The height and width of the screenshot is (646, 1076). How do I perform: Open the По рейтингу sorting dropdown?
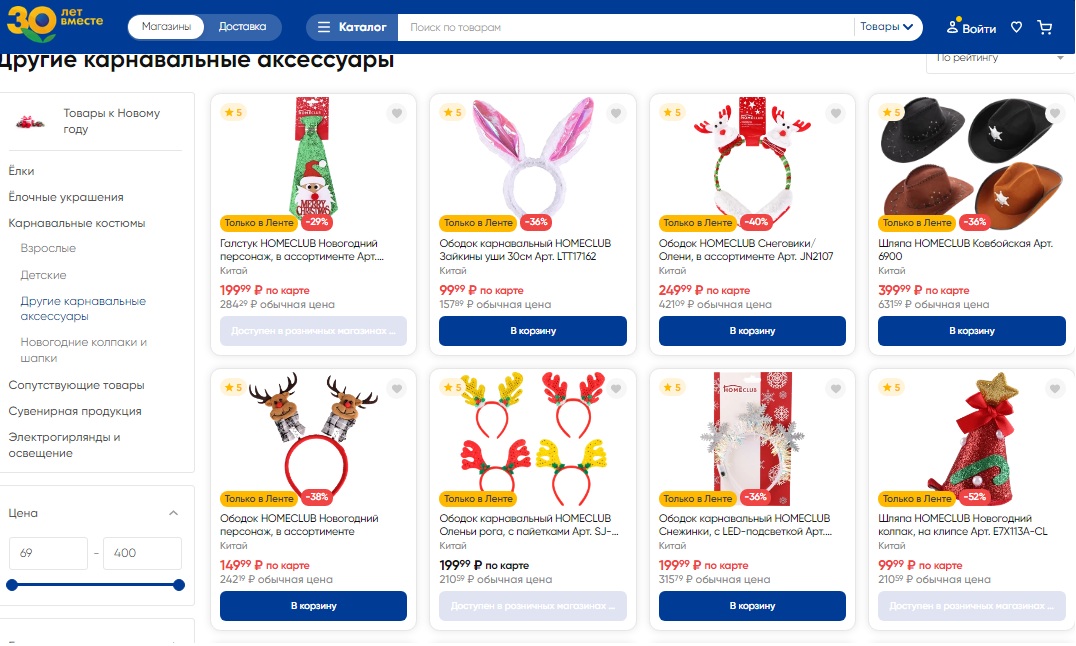1001,59
